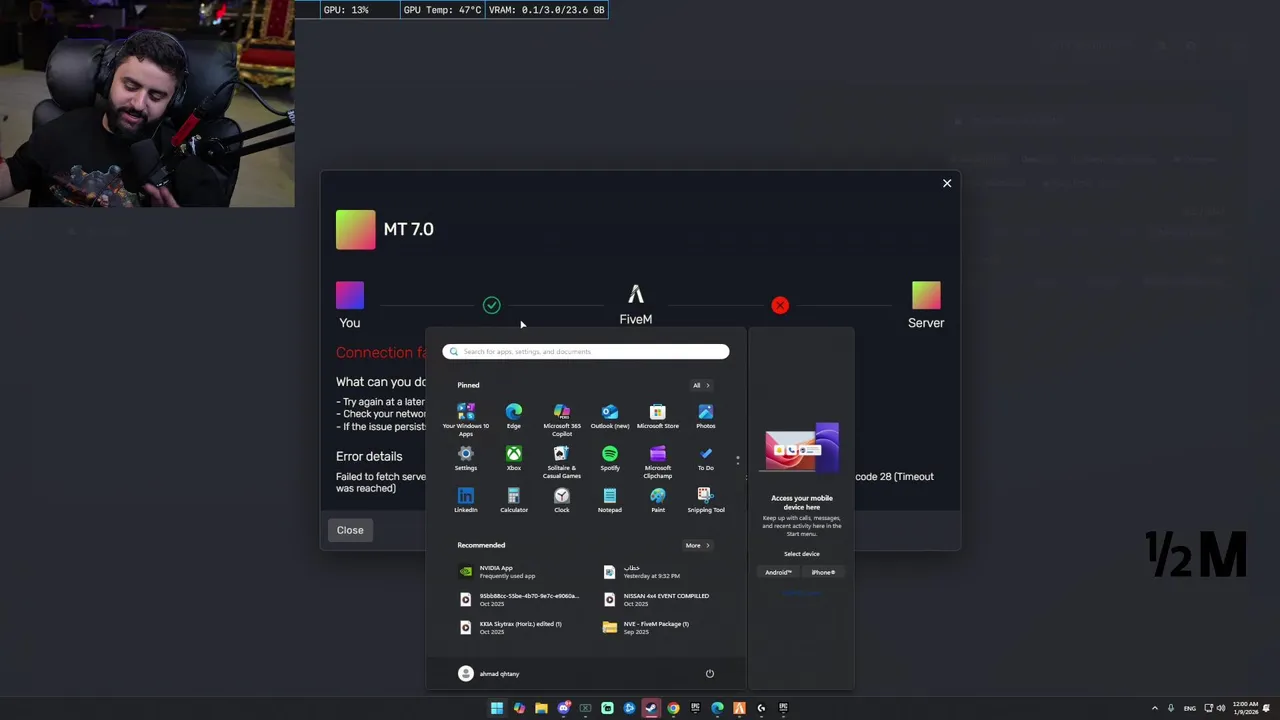The image size is (1280, 720).
Task: Launch Paint from pinned apps
Action: click(x=658, y=500)
